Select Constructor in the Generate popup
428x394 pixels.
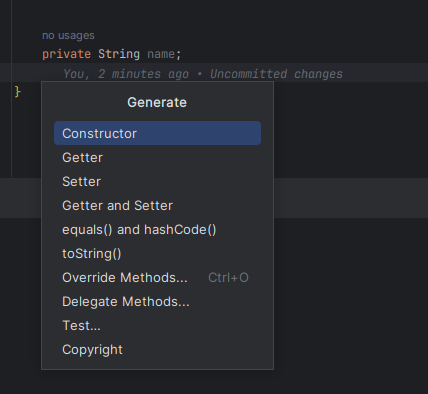[x=157, y=133]
